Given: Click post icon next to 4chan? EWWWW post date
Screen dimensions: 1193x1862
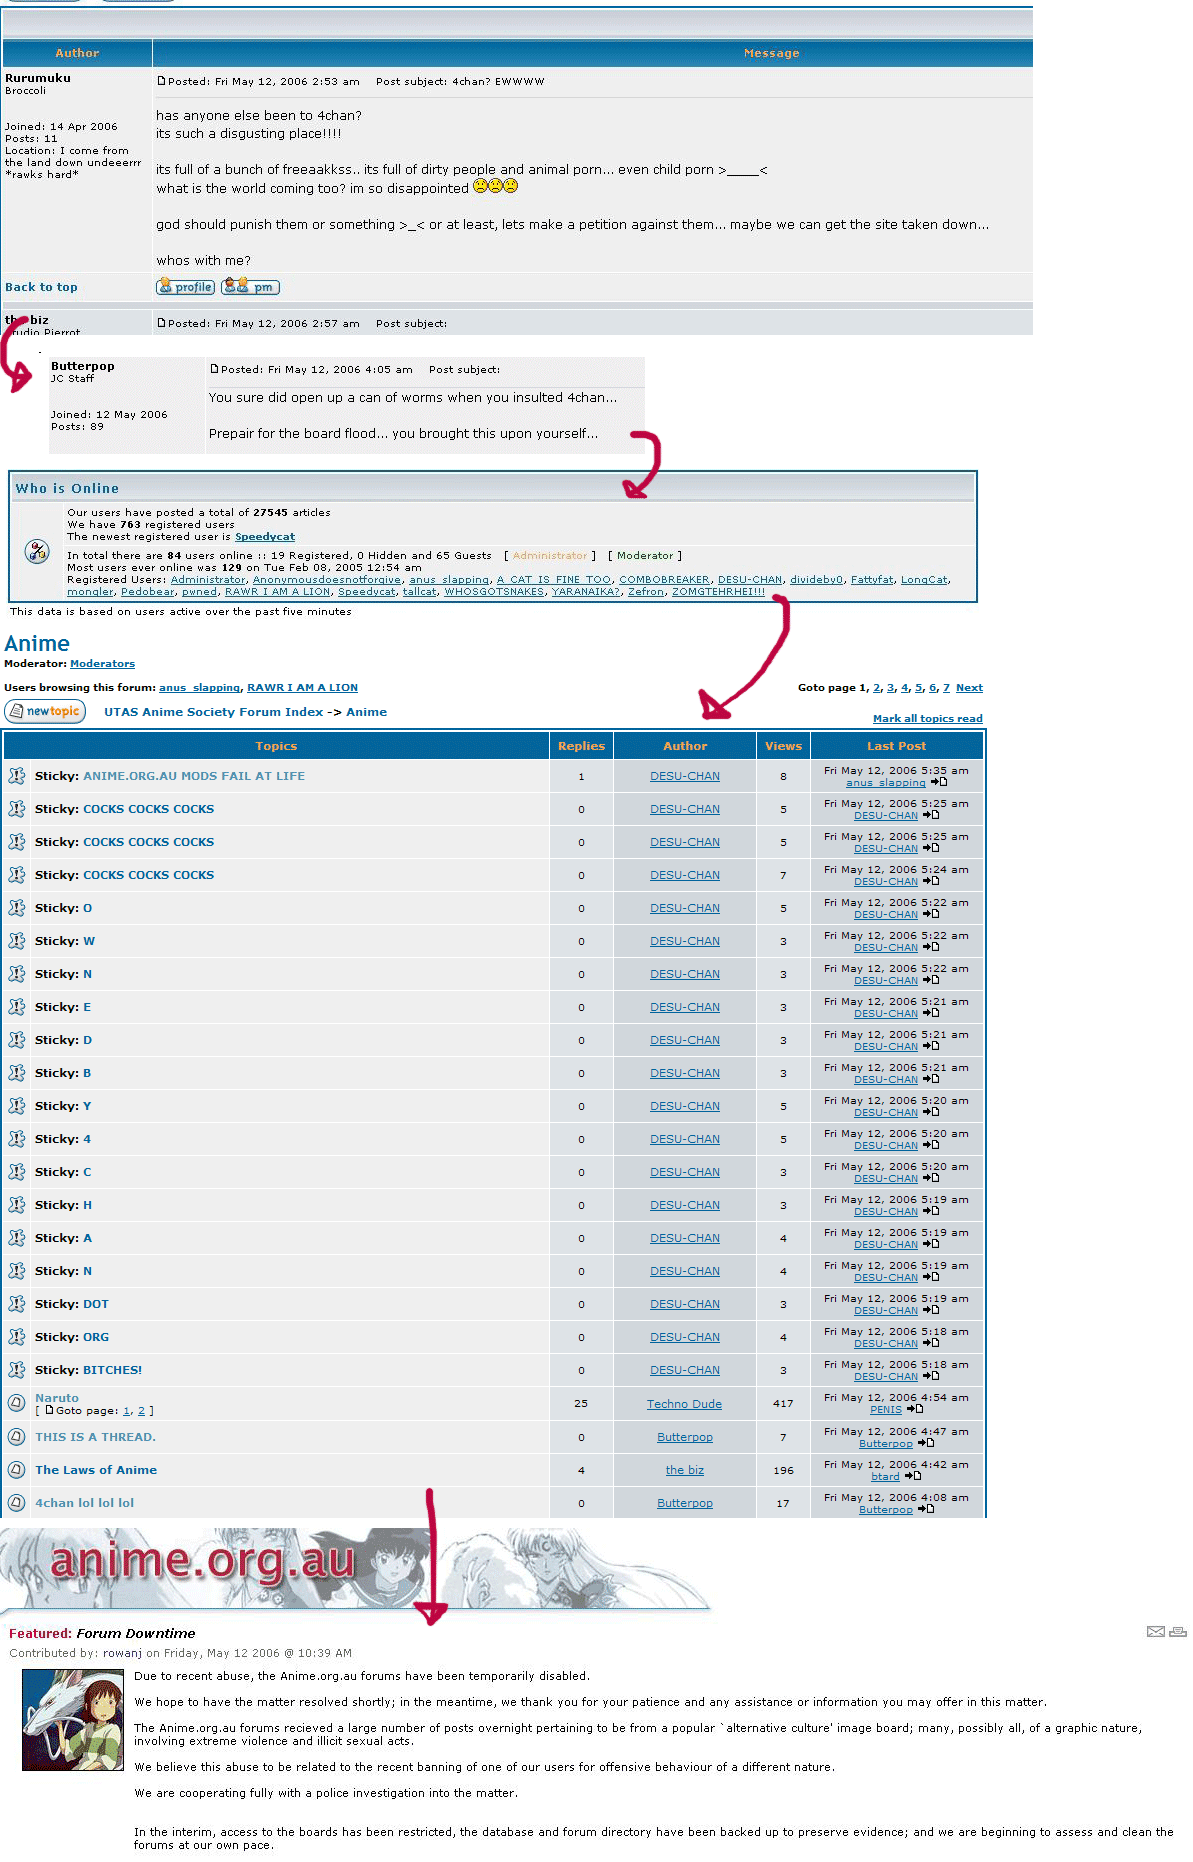Looking at the screenshot, I should pyautogui.click(x=161, y=81).
